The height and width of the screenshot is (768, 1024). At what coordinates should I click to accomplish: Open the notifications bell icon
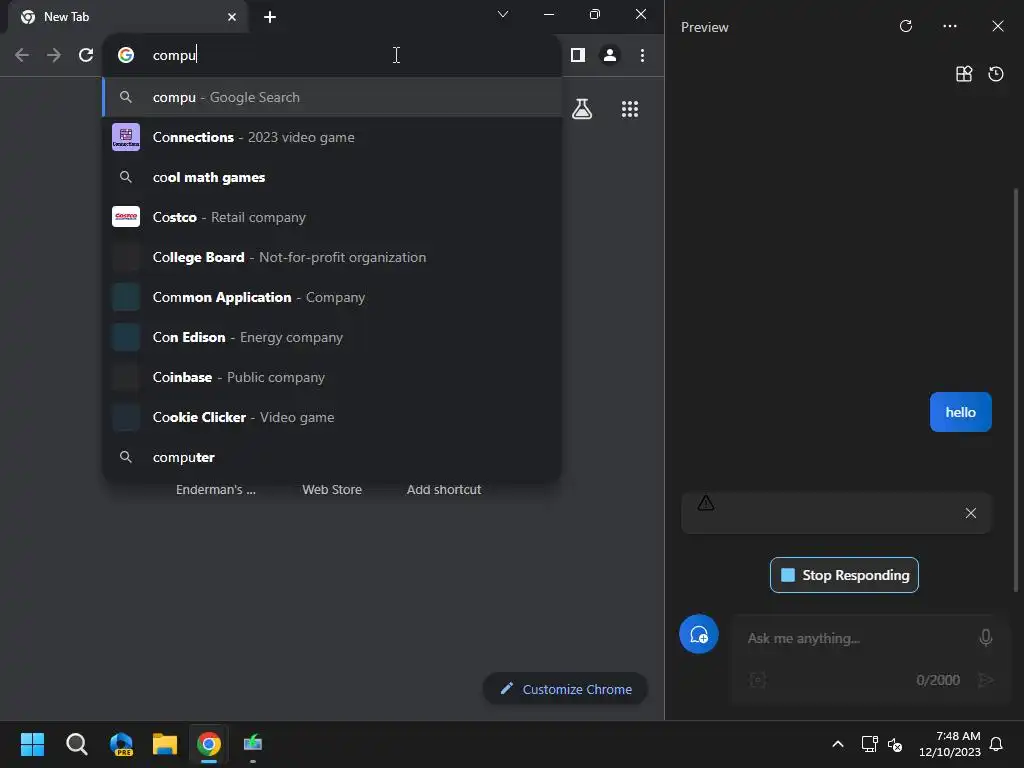[x=996, y=744]
